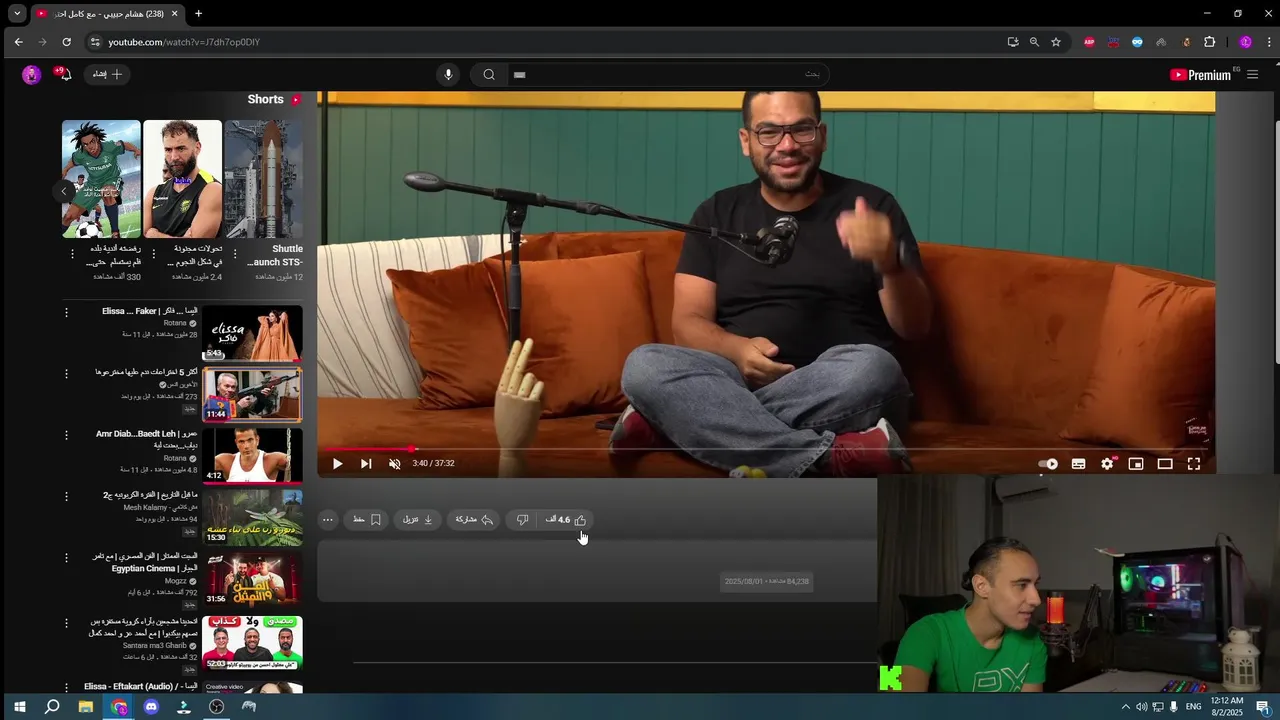This screenshot has height=720, width=1280.
Task: Close the YouTube browser tab
Action: coord(175,14)
